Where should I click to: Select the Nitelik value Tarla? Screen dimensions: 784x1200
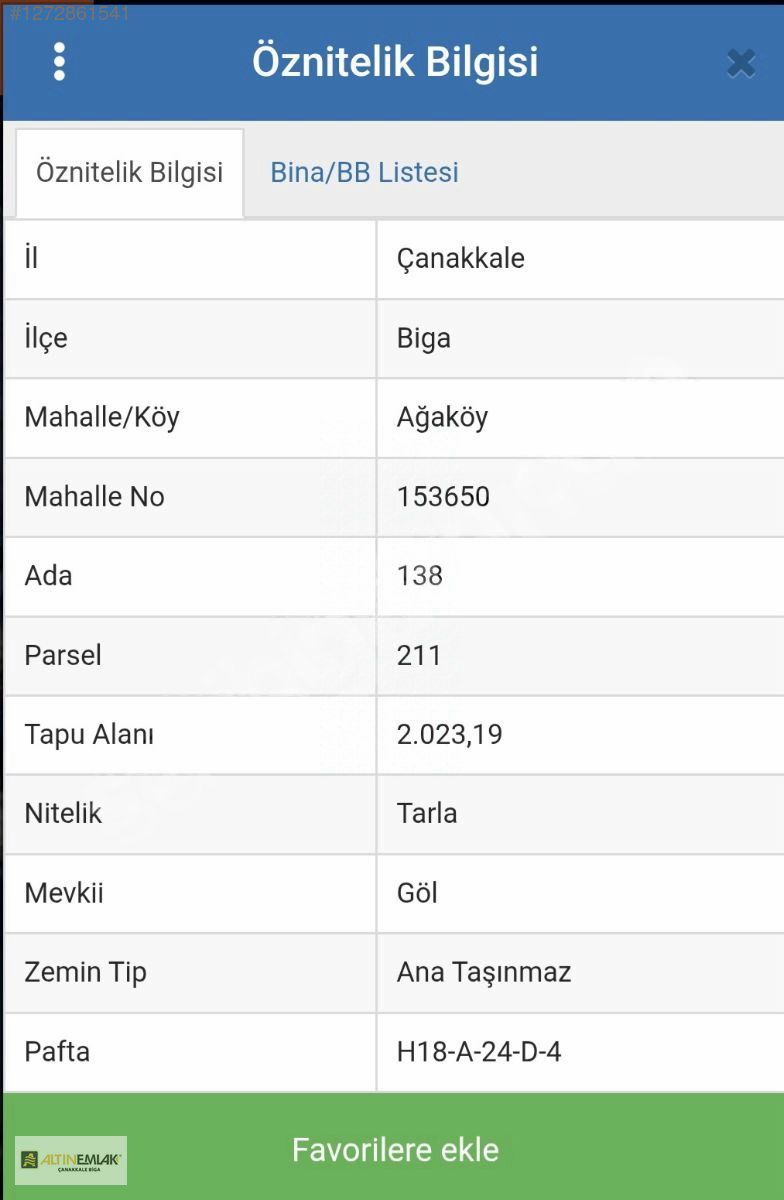click(427, 813)
